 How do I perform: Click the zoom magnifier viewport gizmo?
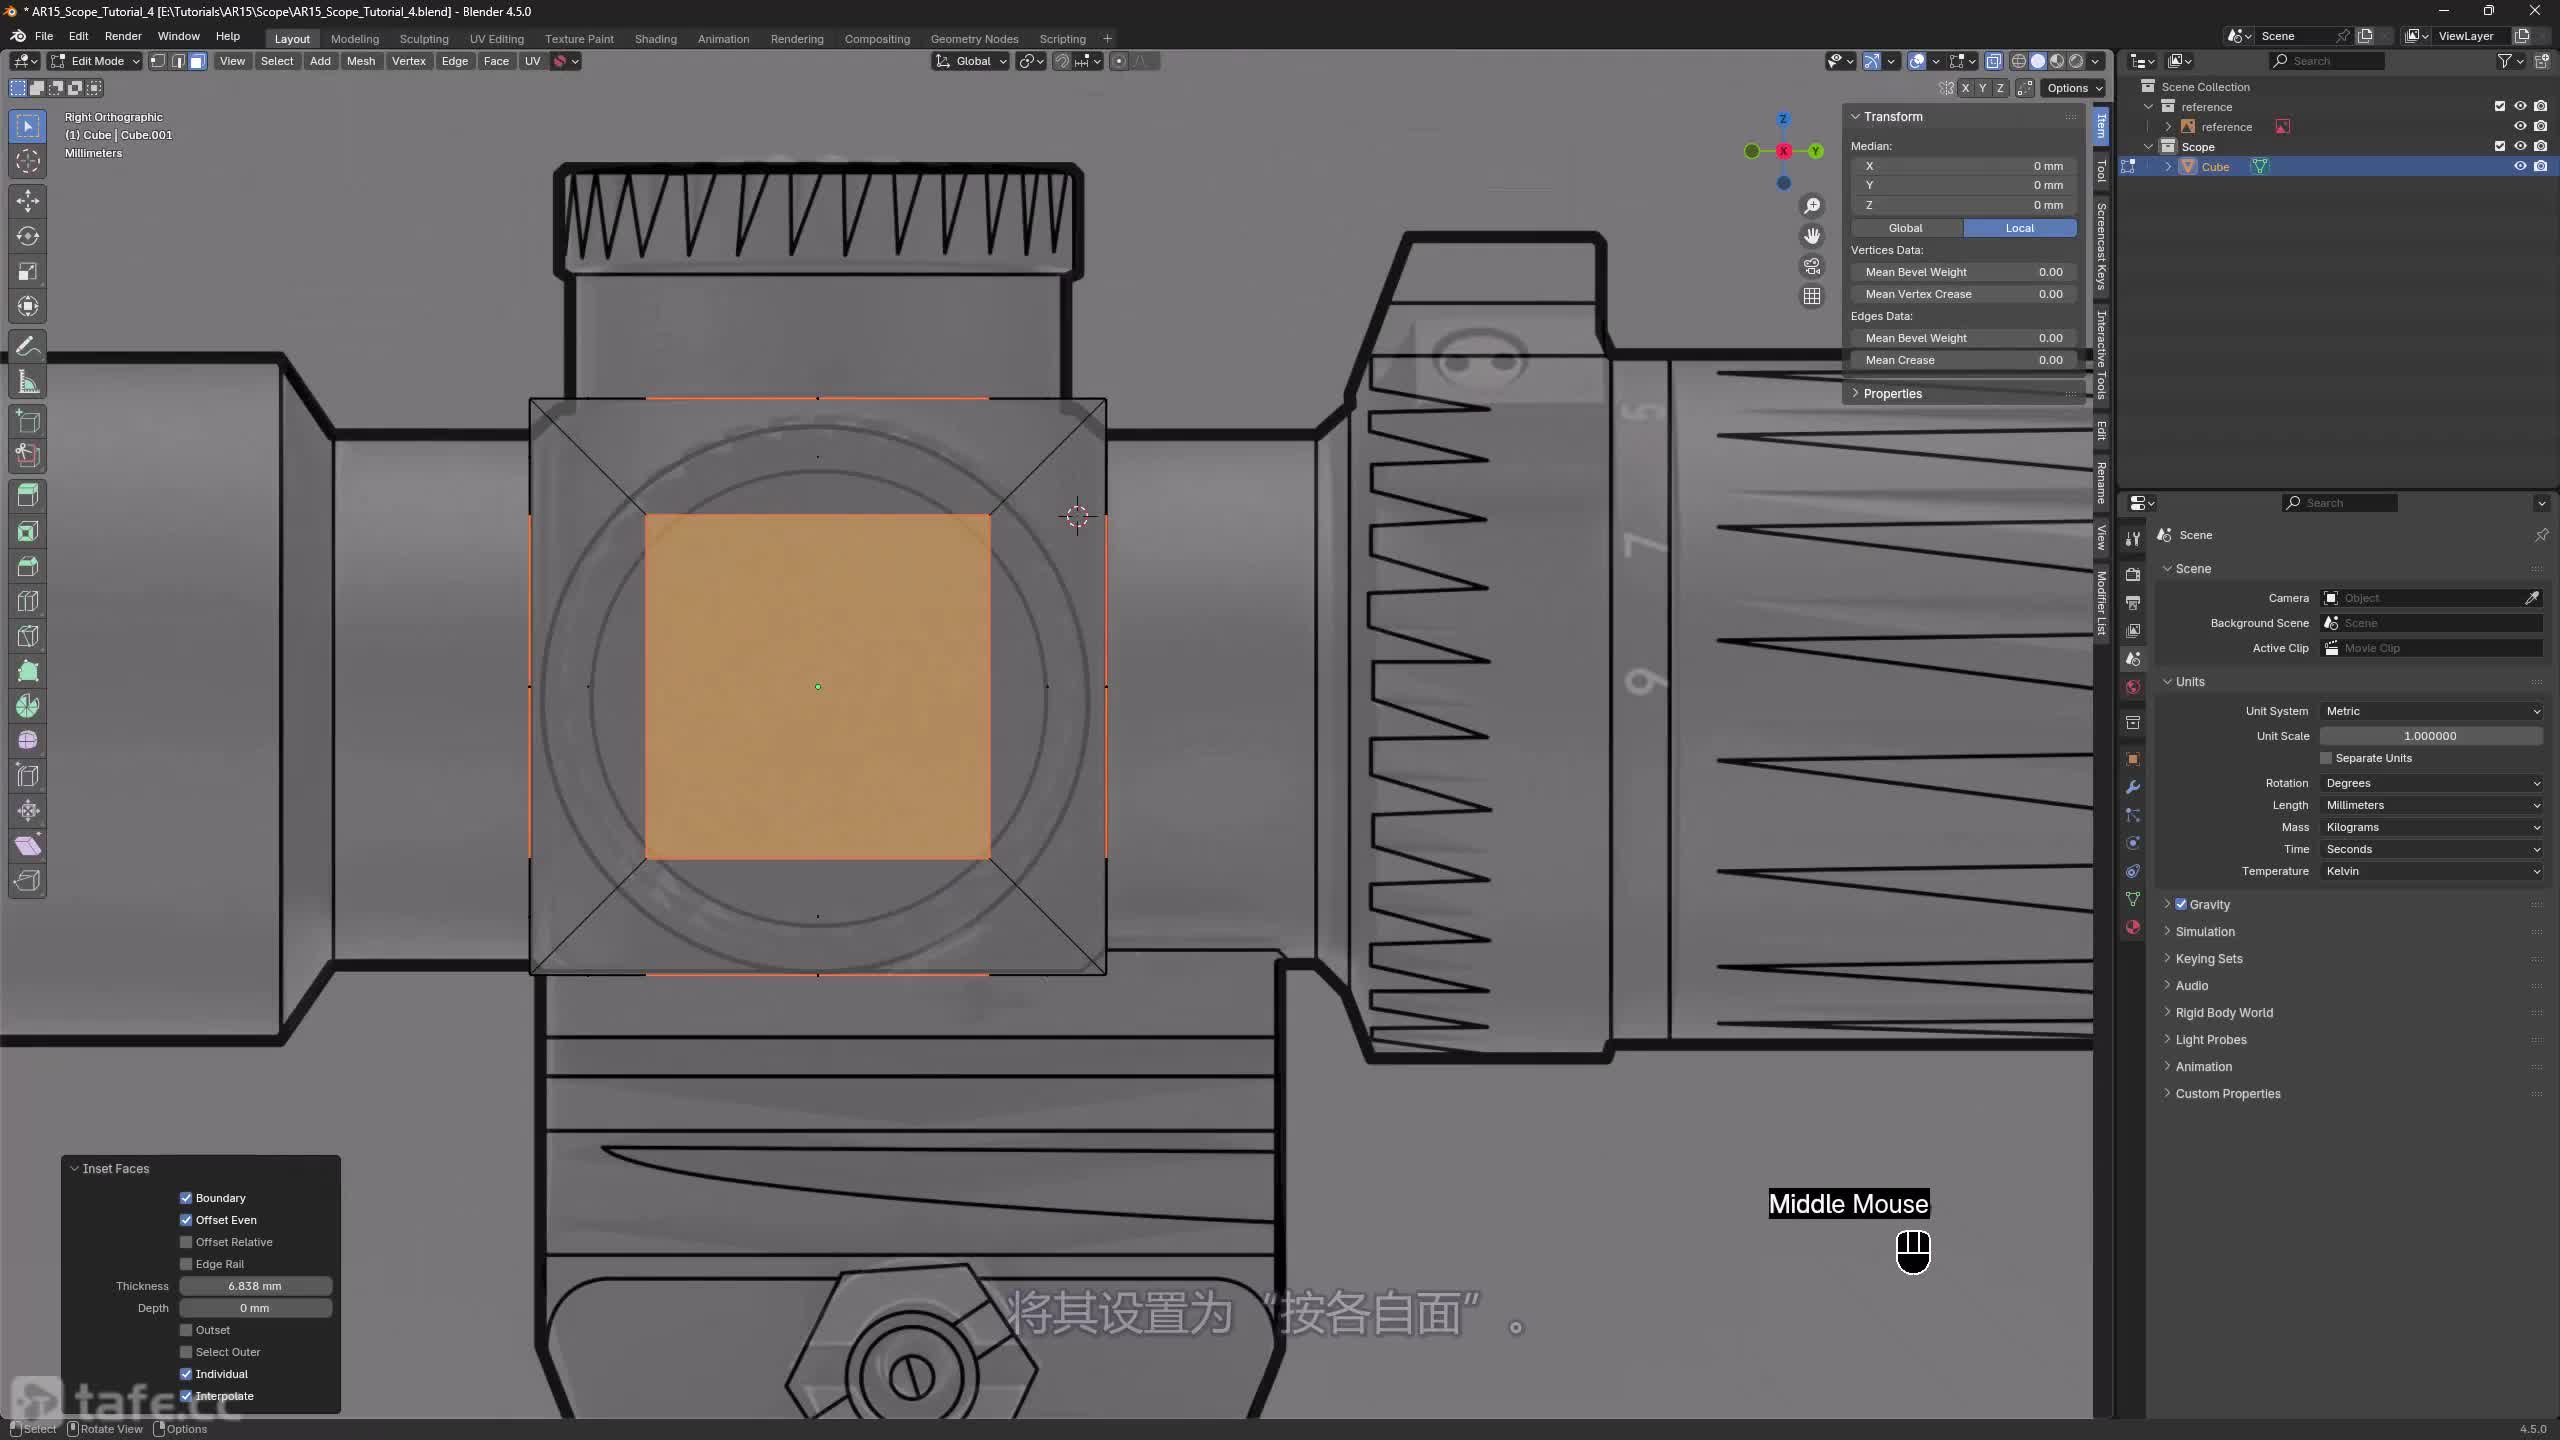point(1812,206)
